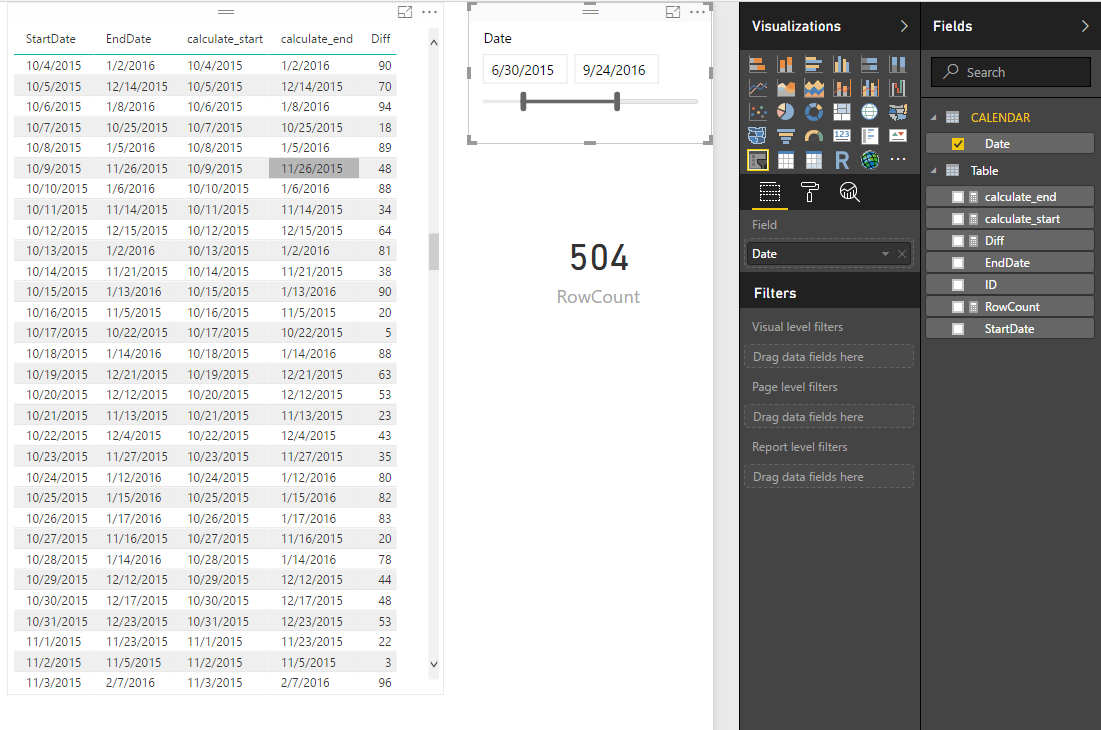
Task: Select the Scatter chart visualization
Action: tap(758, 112)
